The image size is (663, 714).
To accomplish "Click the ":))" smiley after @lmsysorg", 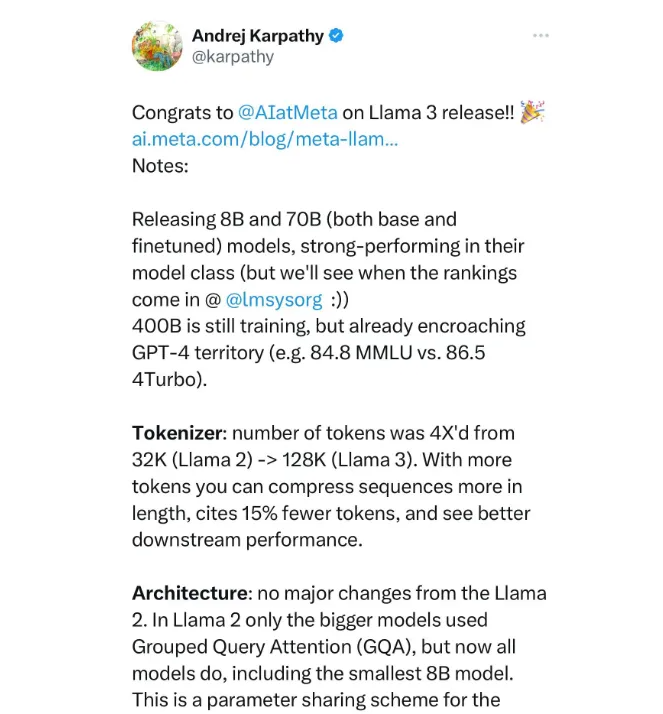I will [x=340, y=300].
